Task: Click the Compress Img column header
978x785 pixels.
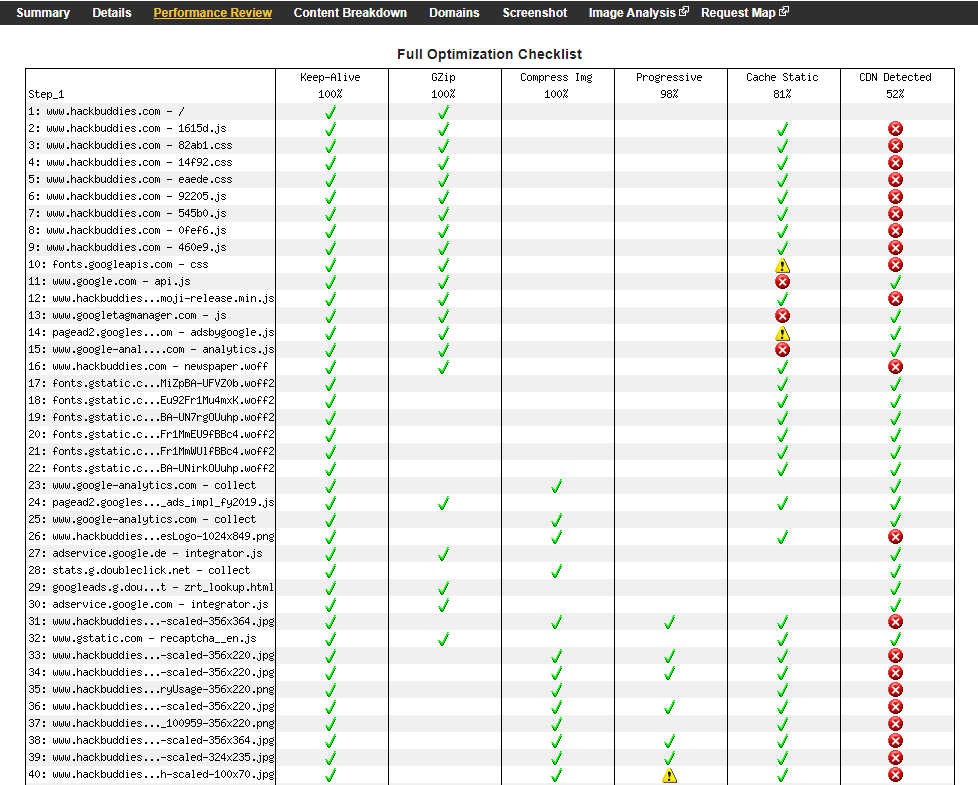Action: [x=556, y=77]
